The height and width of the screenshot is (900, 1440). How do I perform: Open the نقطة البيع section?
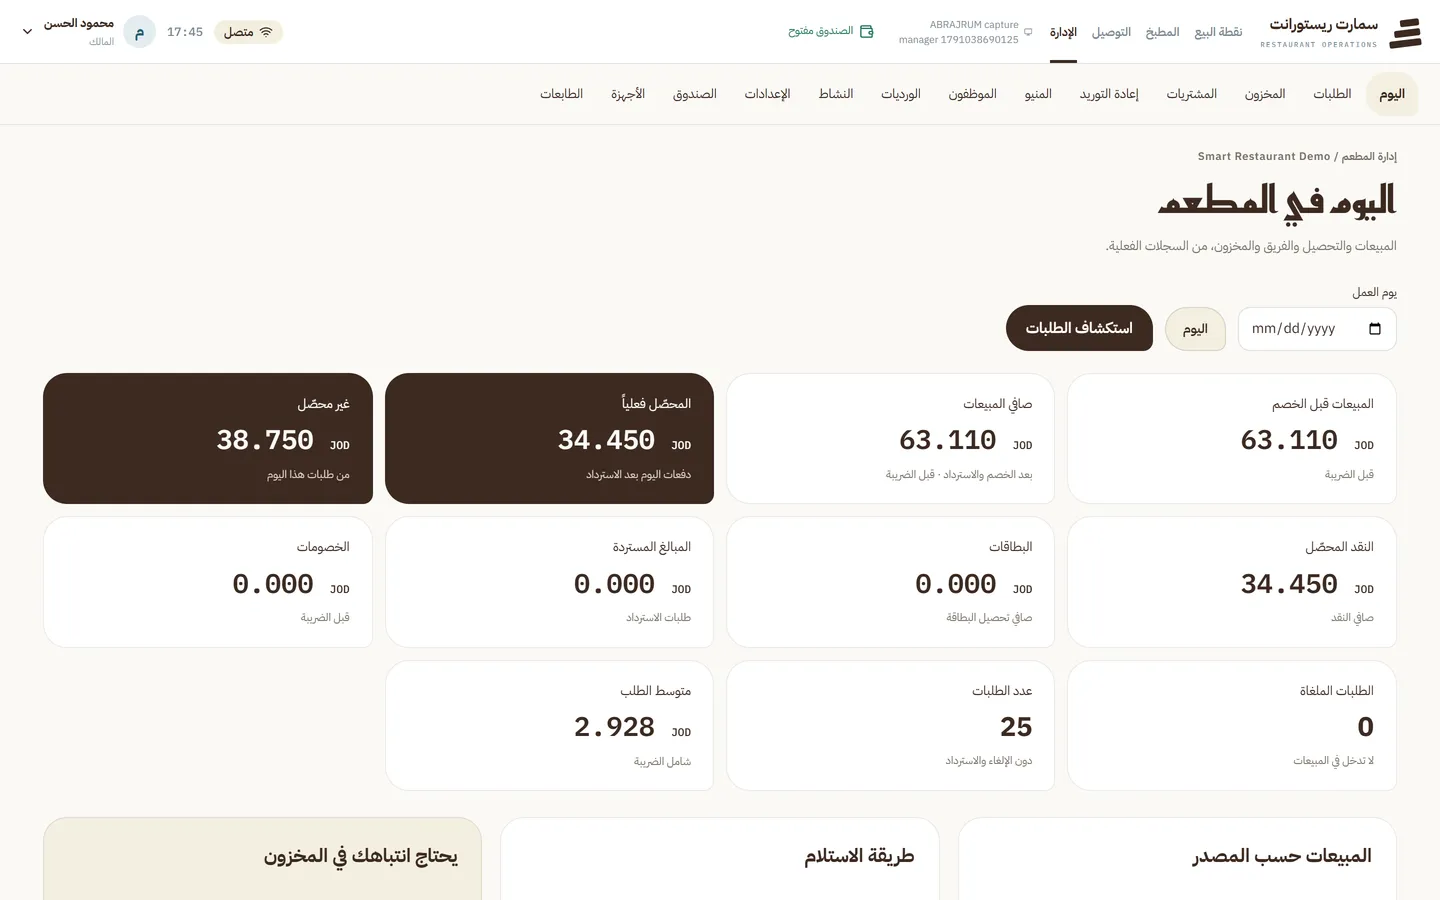(1218, 32)
